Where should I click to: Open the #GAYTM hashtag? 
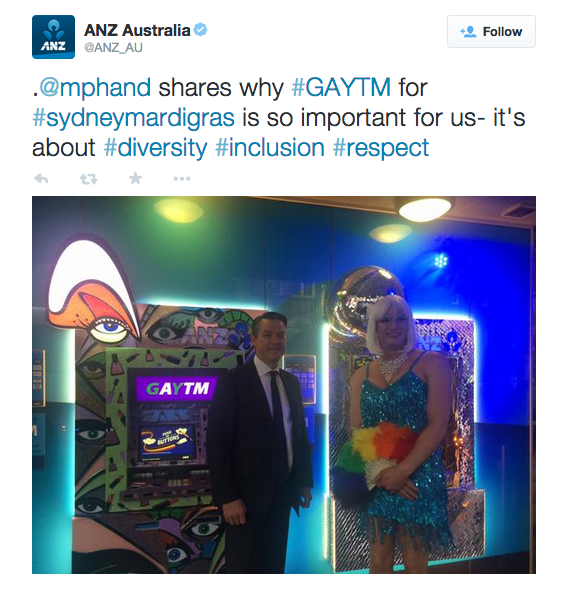pyautogui.click(x=341, y=87)
